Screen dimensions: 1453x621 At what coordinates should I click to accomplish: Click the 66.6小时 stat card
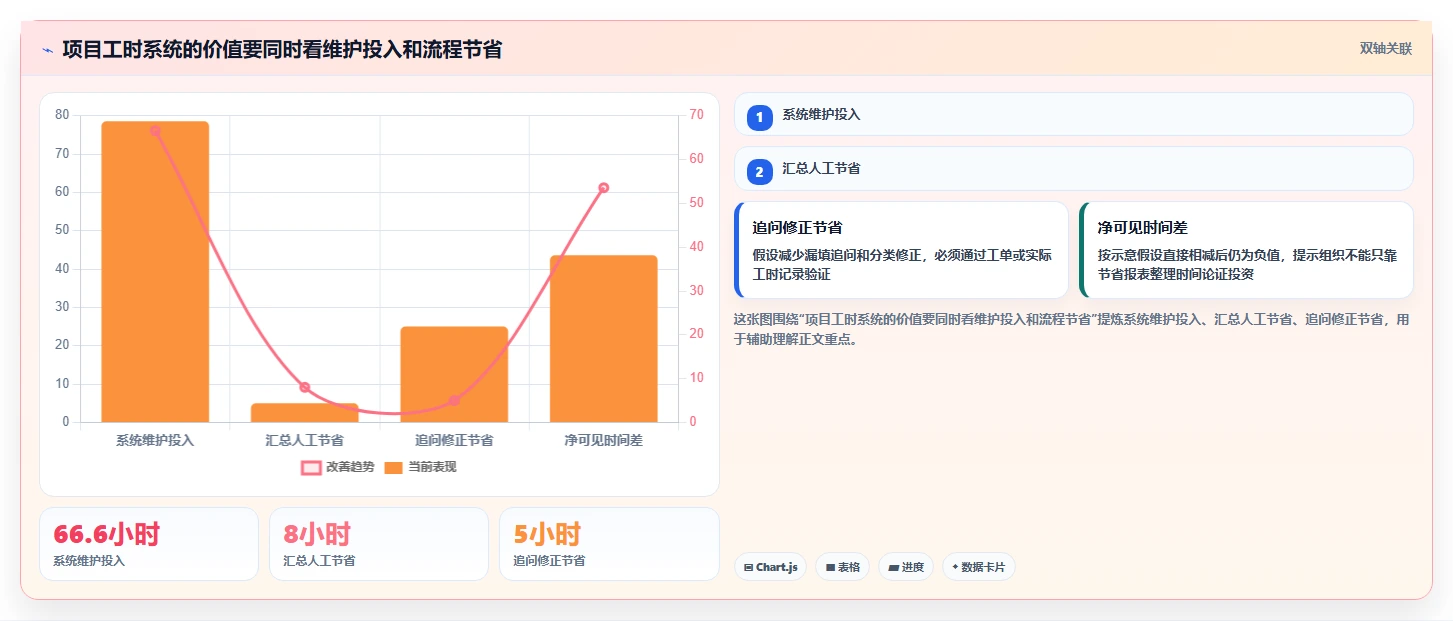[149, 544]
